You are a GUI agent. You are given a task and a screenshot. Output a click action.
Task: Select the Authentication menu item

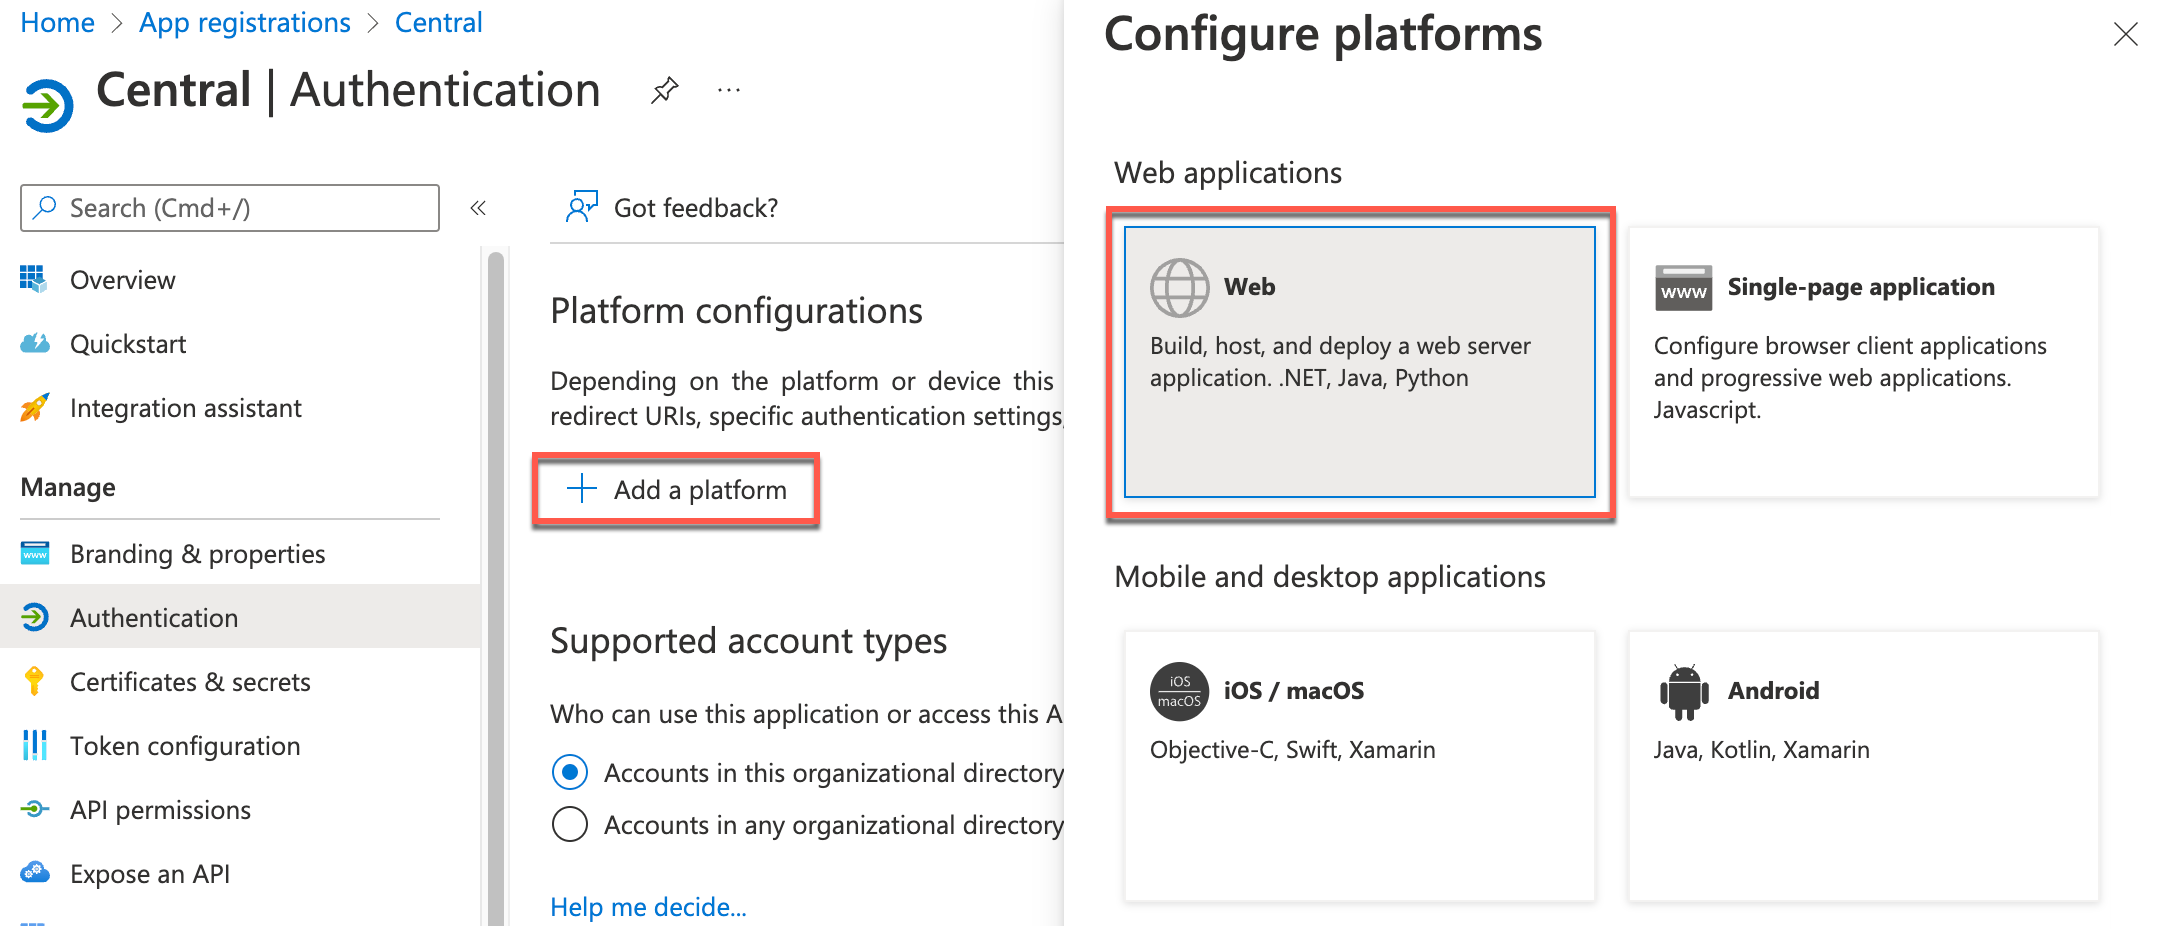click(240, 618)
